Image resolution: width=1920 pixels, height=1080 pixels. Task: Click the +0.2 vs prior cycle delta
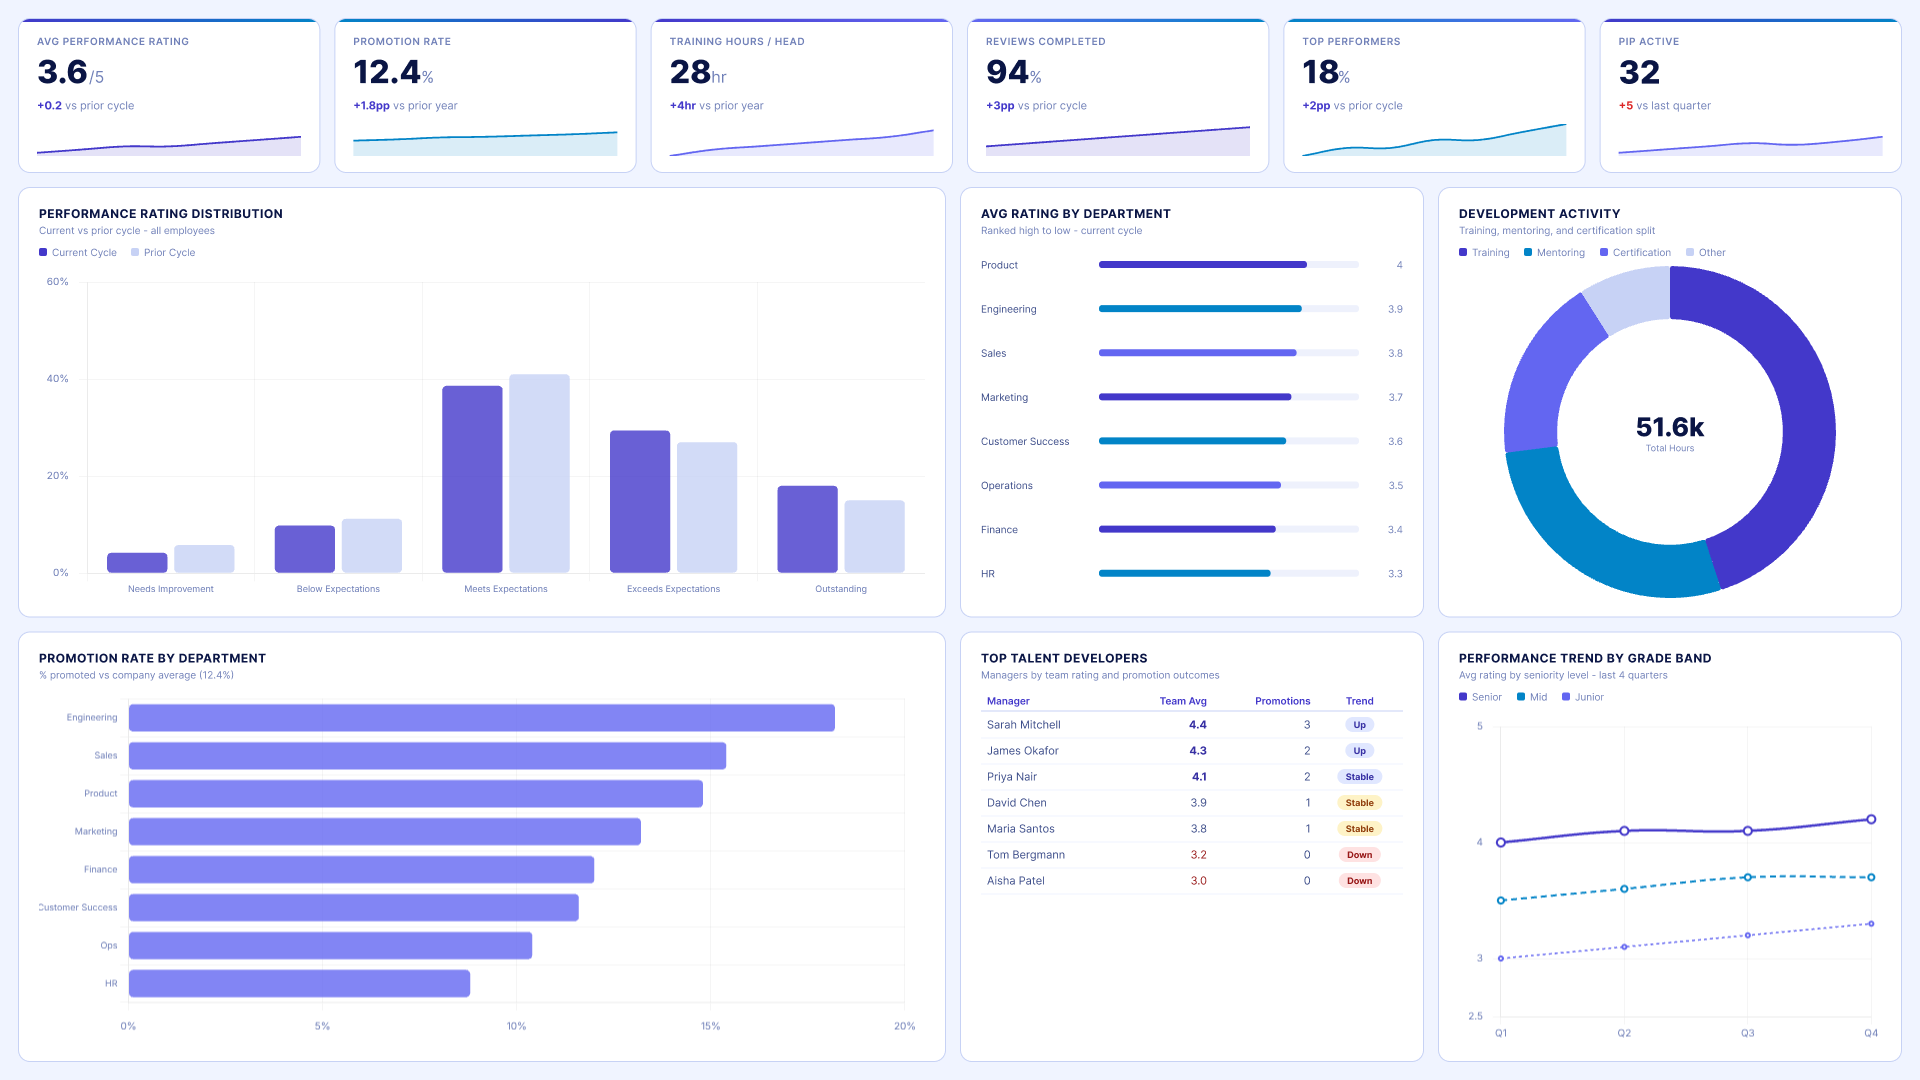pyautogui.click(x=86, y=106)
